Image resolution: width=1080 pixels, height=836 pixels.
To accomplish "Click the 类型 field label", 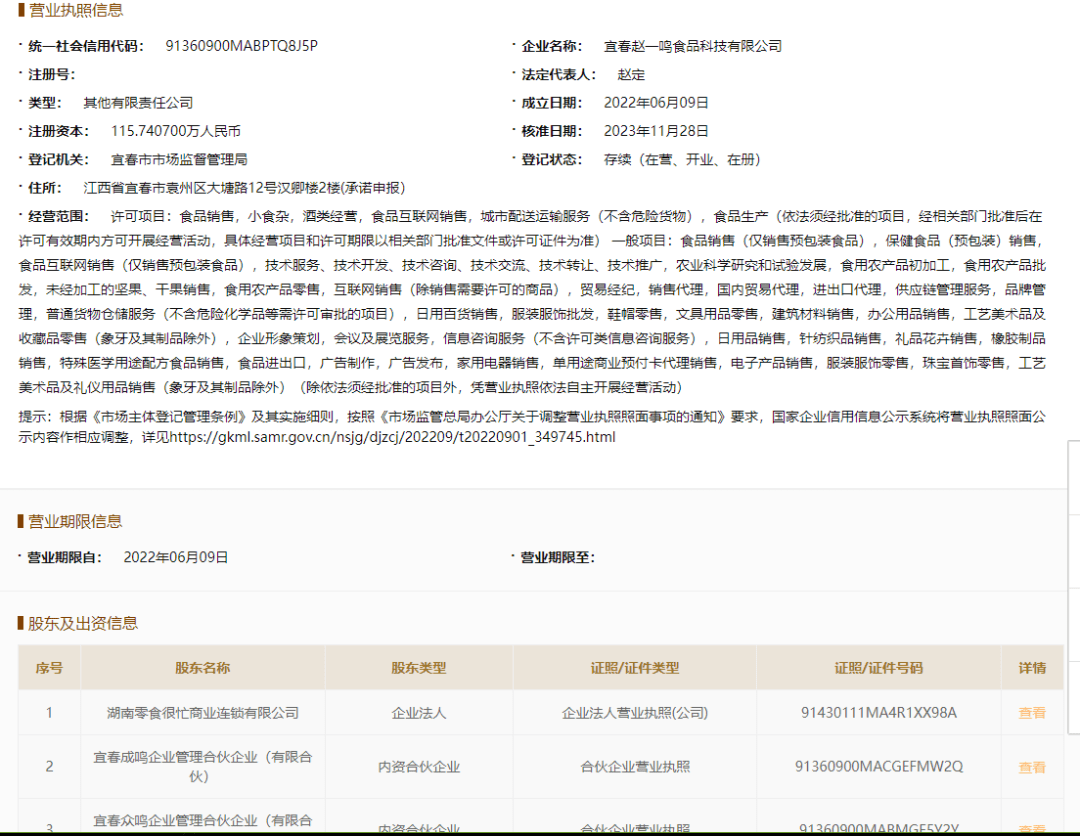I will (x=45, y=103).
